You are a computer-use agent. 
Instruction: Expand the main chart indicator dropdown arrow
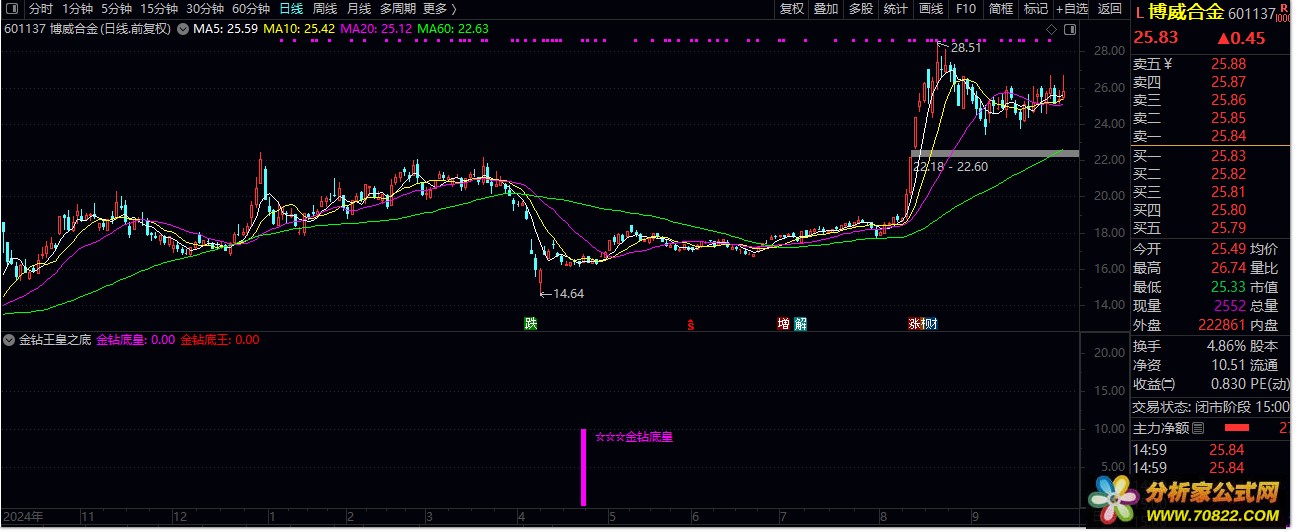click(x=183, y=29)
